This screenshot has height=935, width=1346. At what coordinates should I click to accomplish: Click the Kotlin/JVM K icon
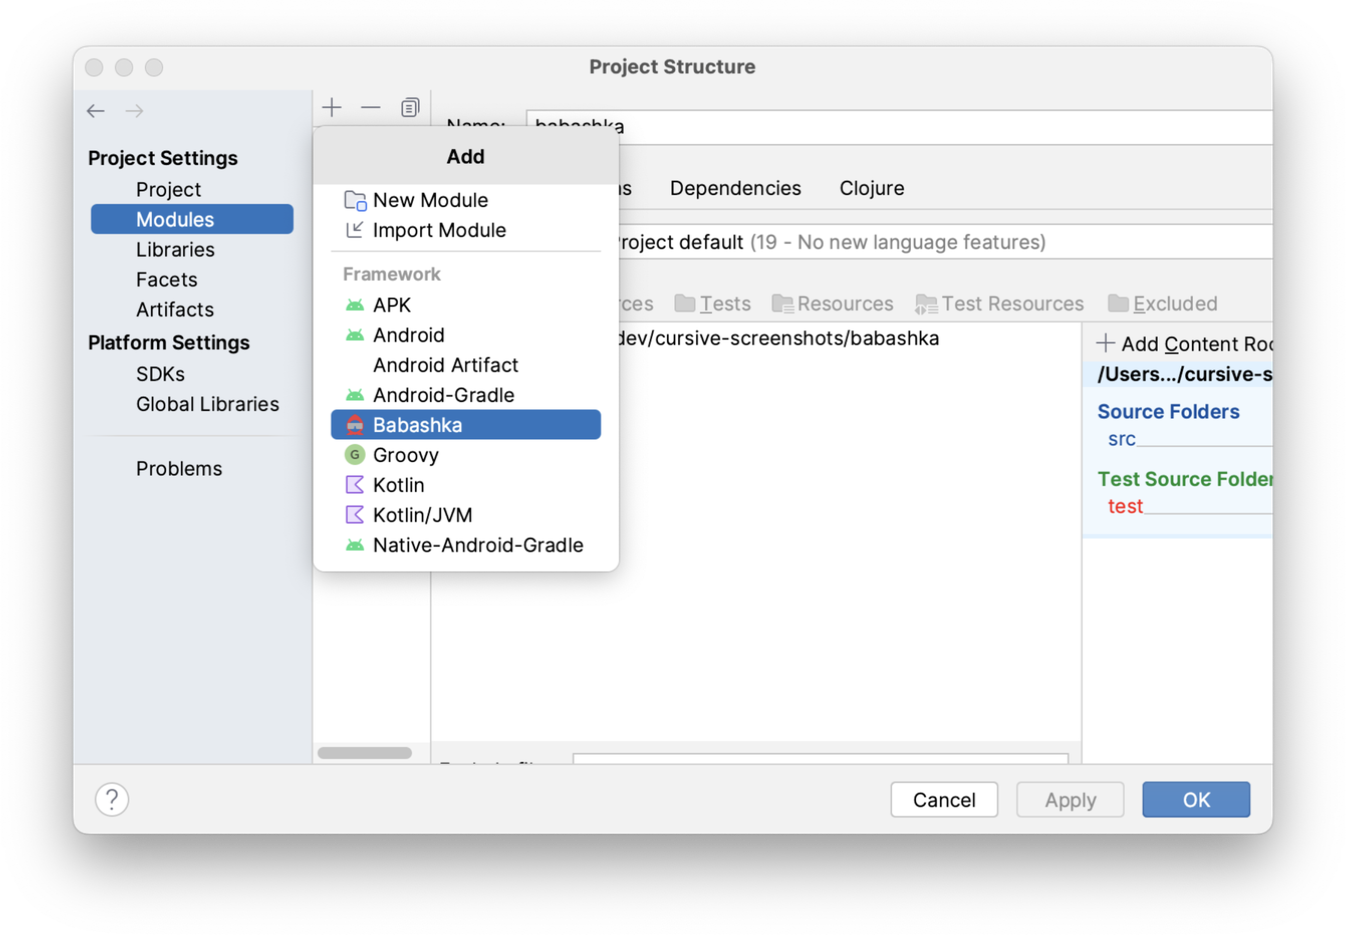(x=354, y=515)
